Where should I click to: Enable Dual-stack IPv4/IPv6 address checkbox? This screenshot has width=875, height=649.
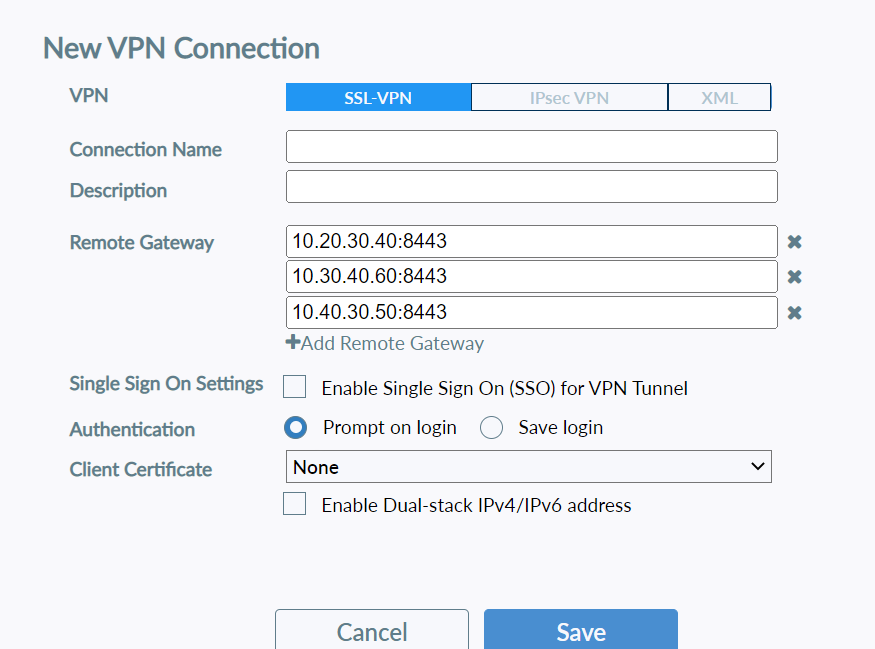[x=295, y=505]
